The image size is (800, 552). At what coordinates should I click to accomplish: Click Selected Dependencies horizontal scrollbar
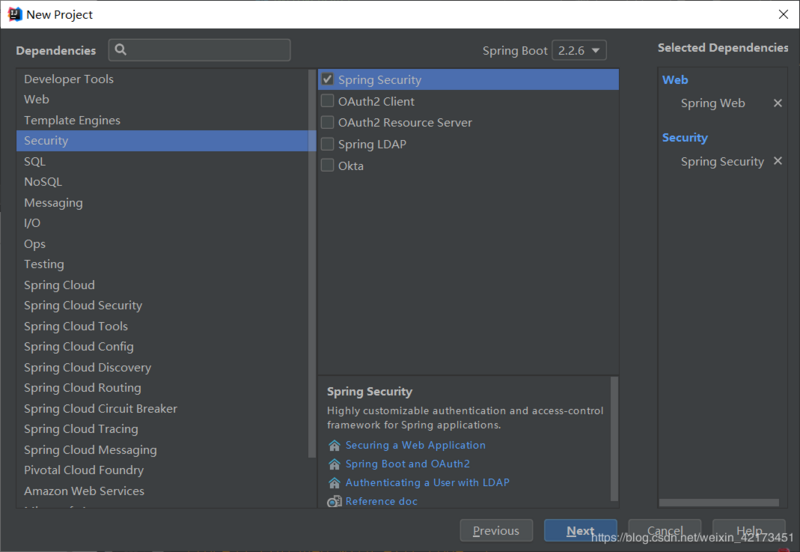719,503
